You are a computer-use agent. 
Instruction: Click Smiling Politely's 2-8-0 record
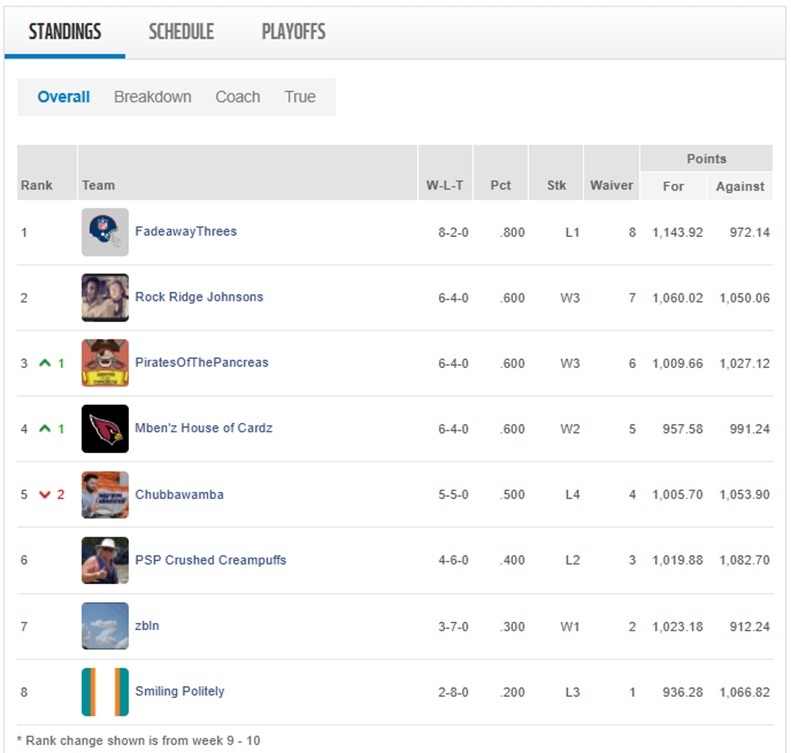[x=453, y=692]
